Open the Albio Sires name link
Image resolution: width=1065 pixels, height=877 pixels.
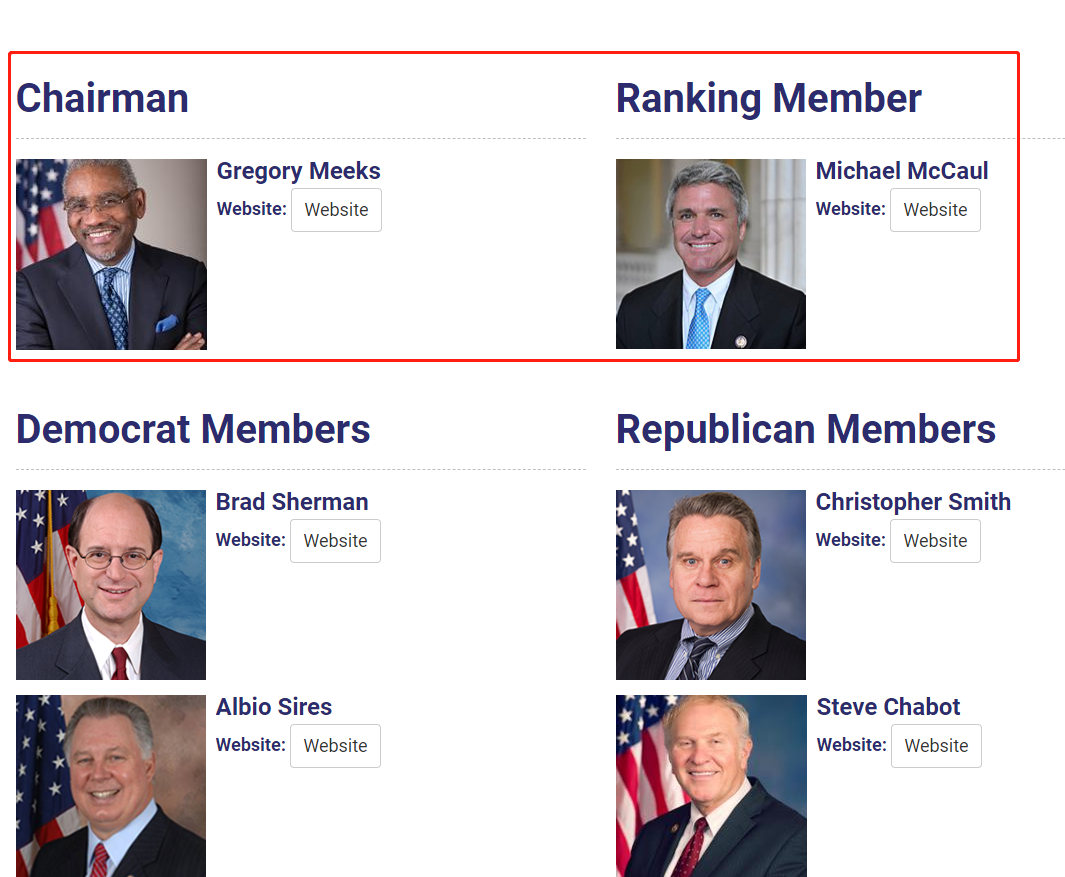click(x=274, y=707)
